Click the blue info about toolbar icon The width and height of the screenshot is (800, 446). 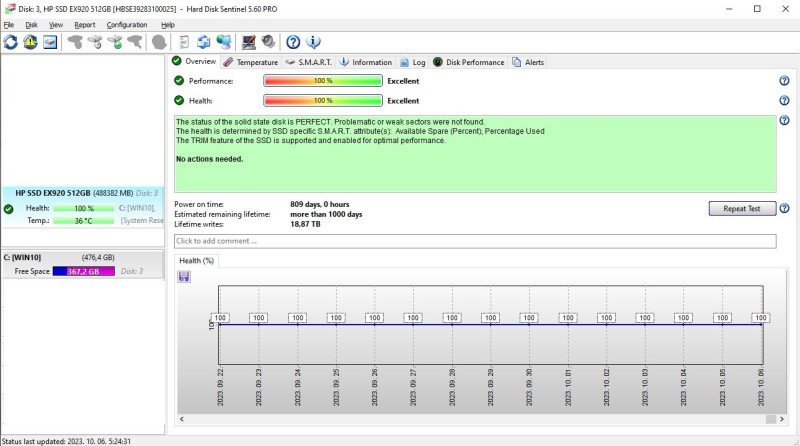(x=313, y=42)
